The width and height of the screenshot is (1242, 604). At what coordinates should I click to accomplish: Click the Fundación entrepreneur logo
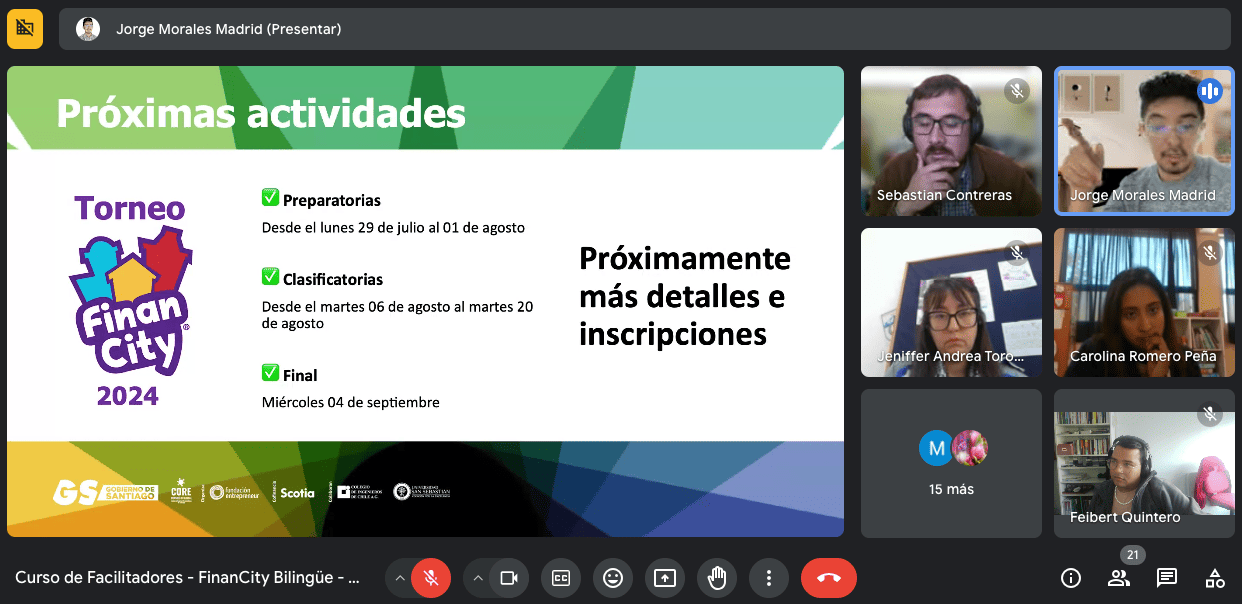[235, 492]
